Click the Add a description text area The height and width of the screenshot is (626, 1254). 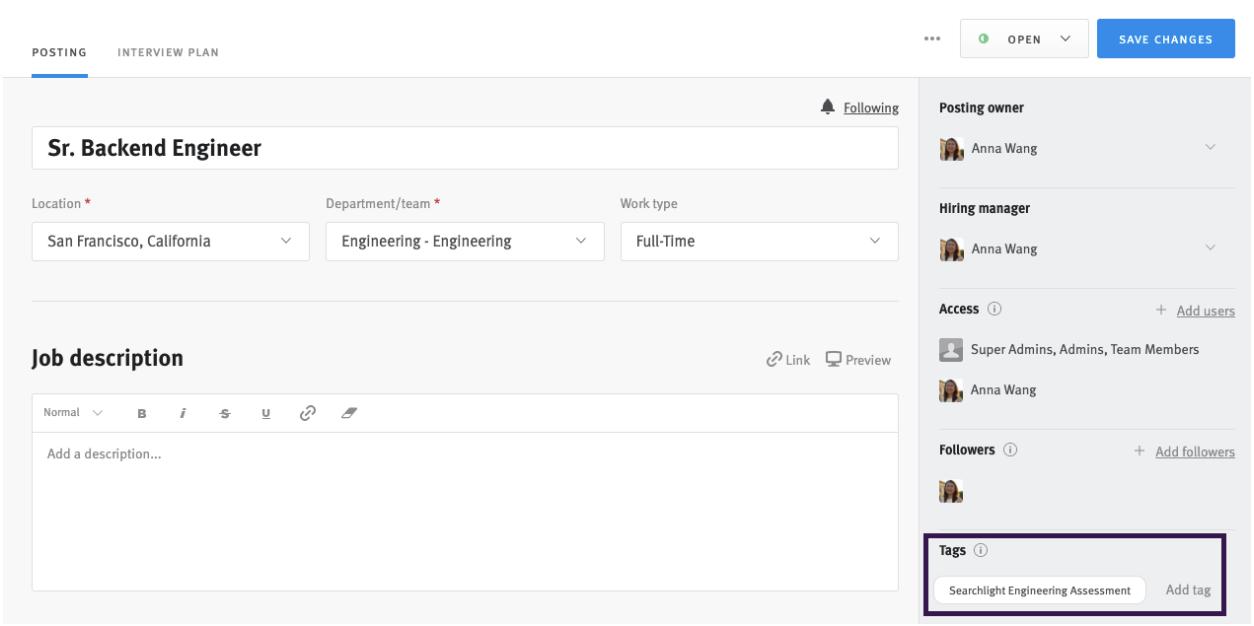click(465, 511)
